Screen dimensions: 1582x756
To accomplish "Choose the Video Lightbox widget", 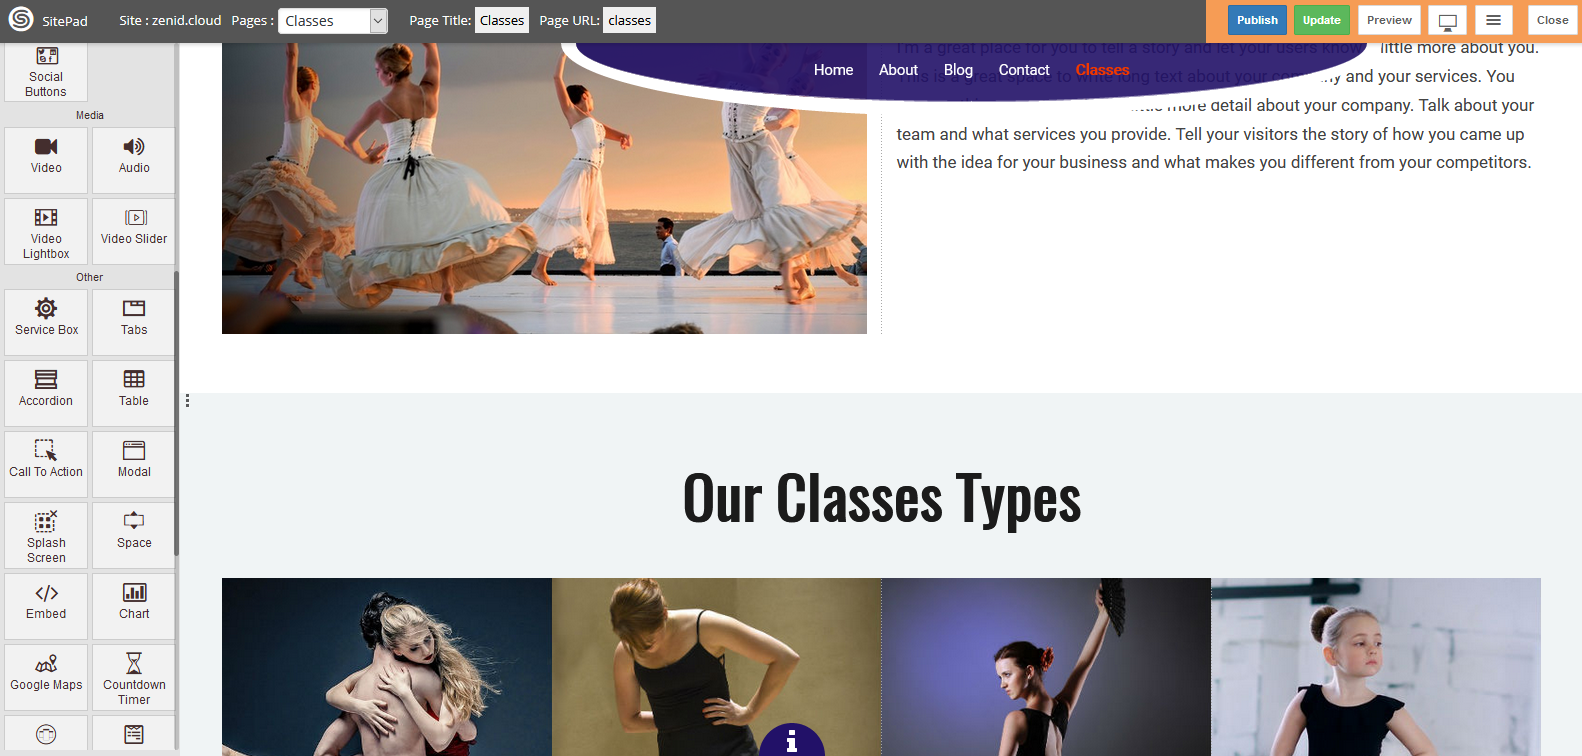I will point(46,231).
